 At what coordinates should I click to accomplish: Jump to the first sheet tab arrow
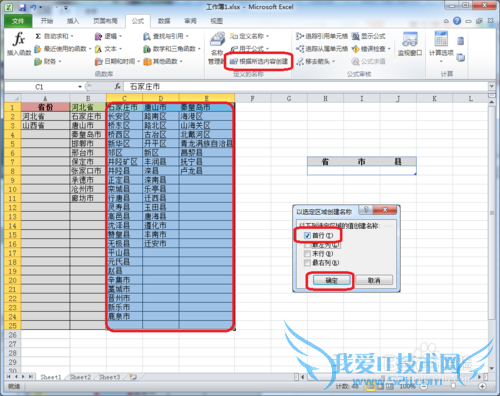[x=9, y=377]
